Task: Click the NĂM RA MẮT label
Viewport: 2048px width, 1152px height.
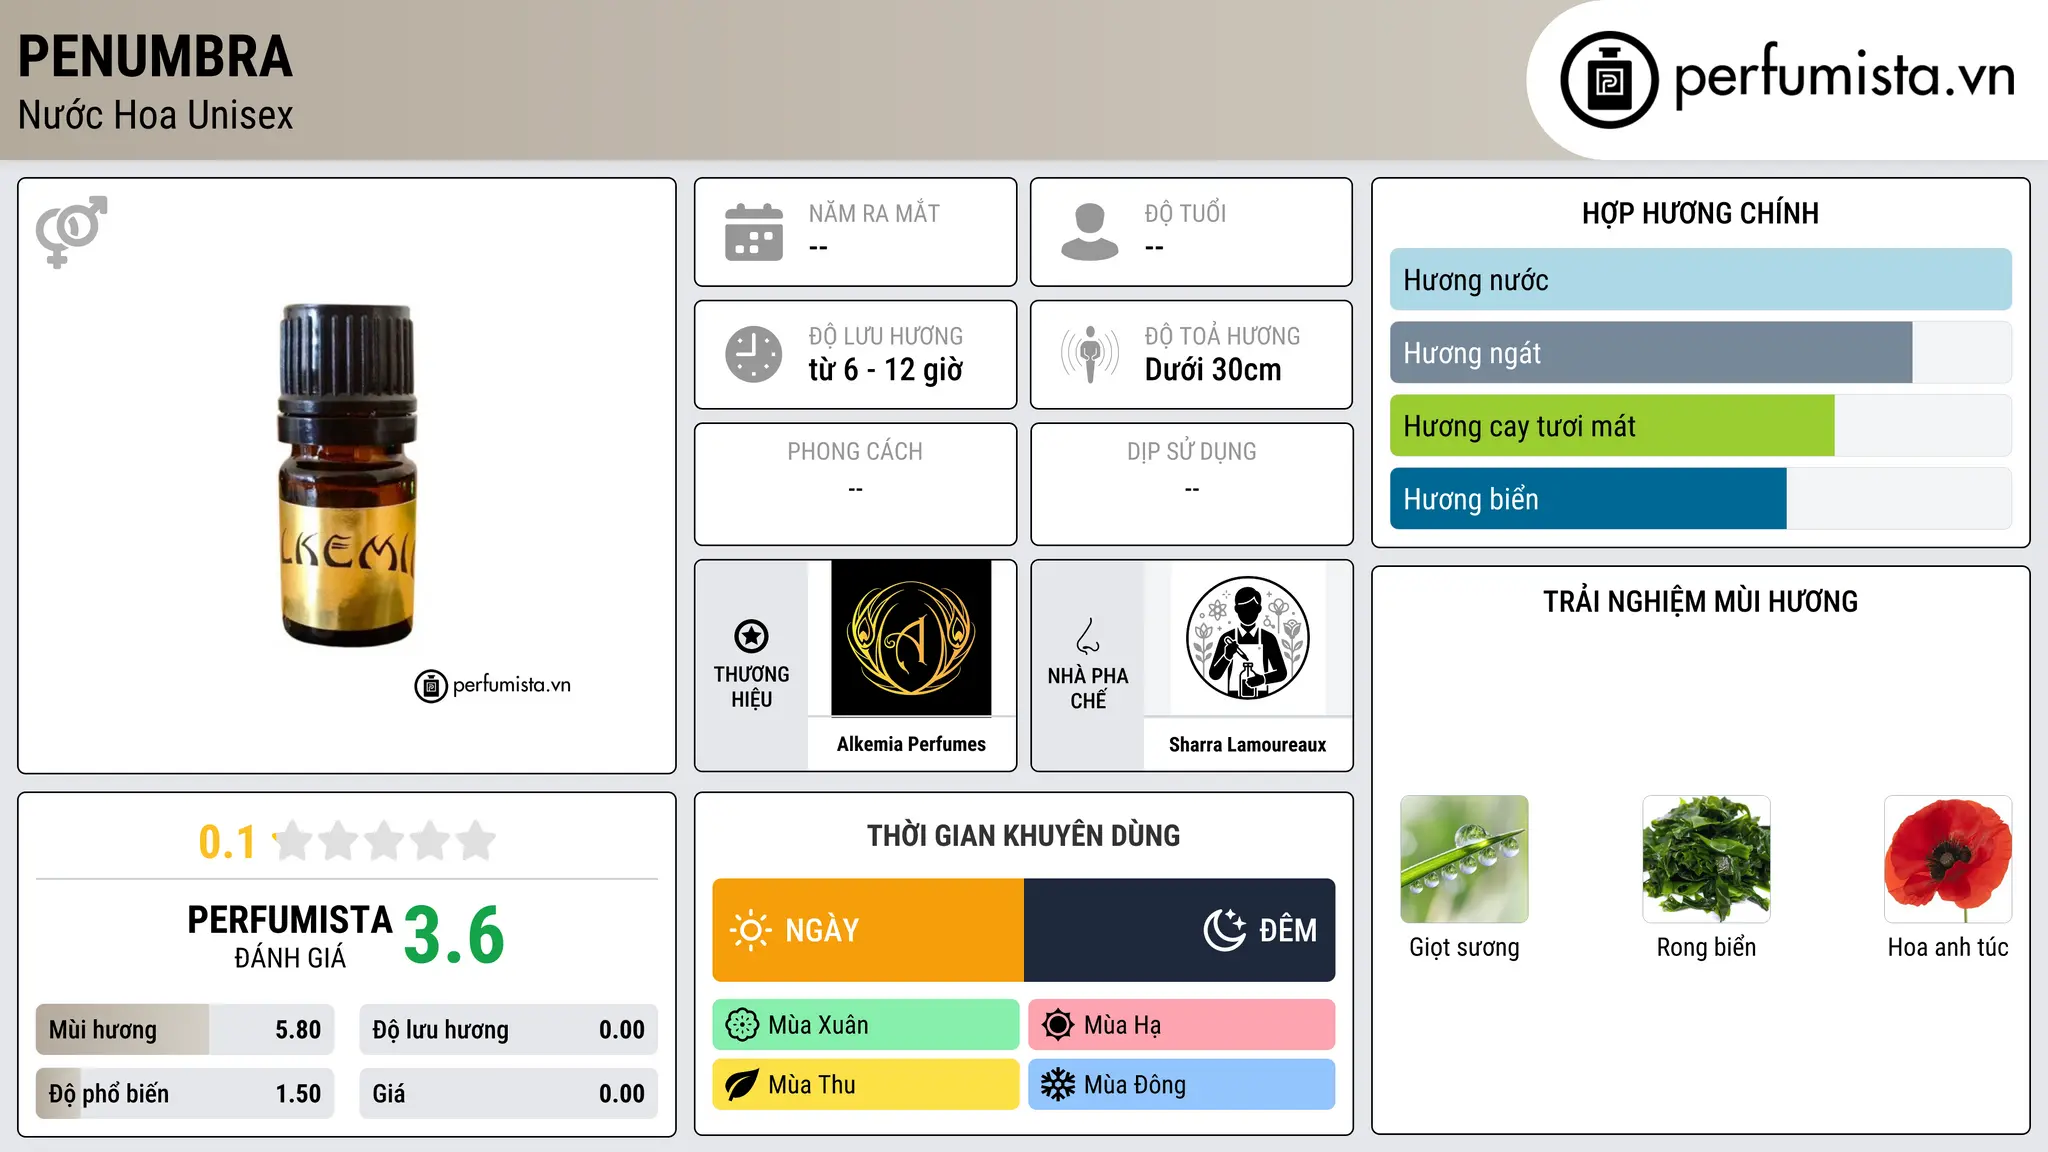Action: point(874,213)
